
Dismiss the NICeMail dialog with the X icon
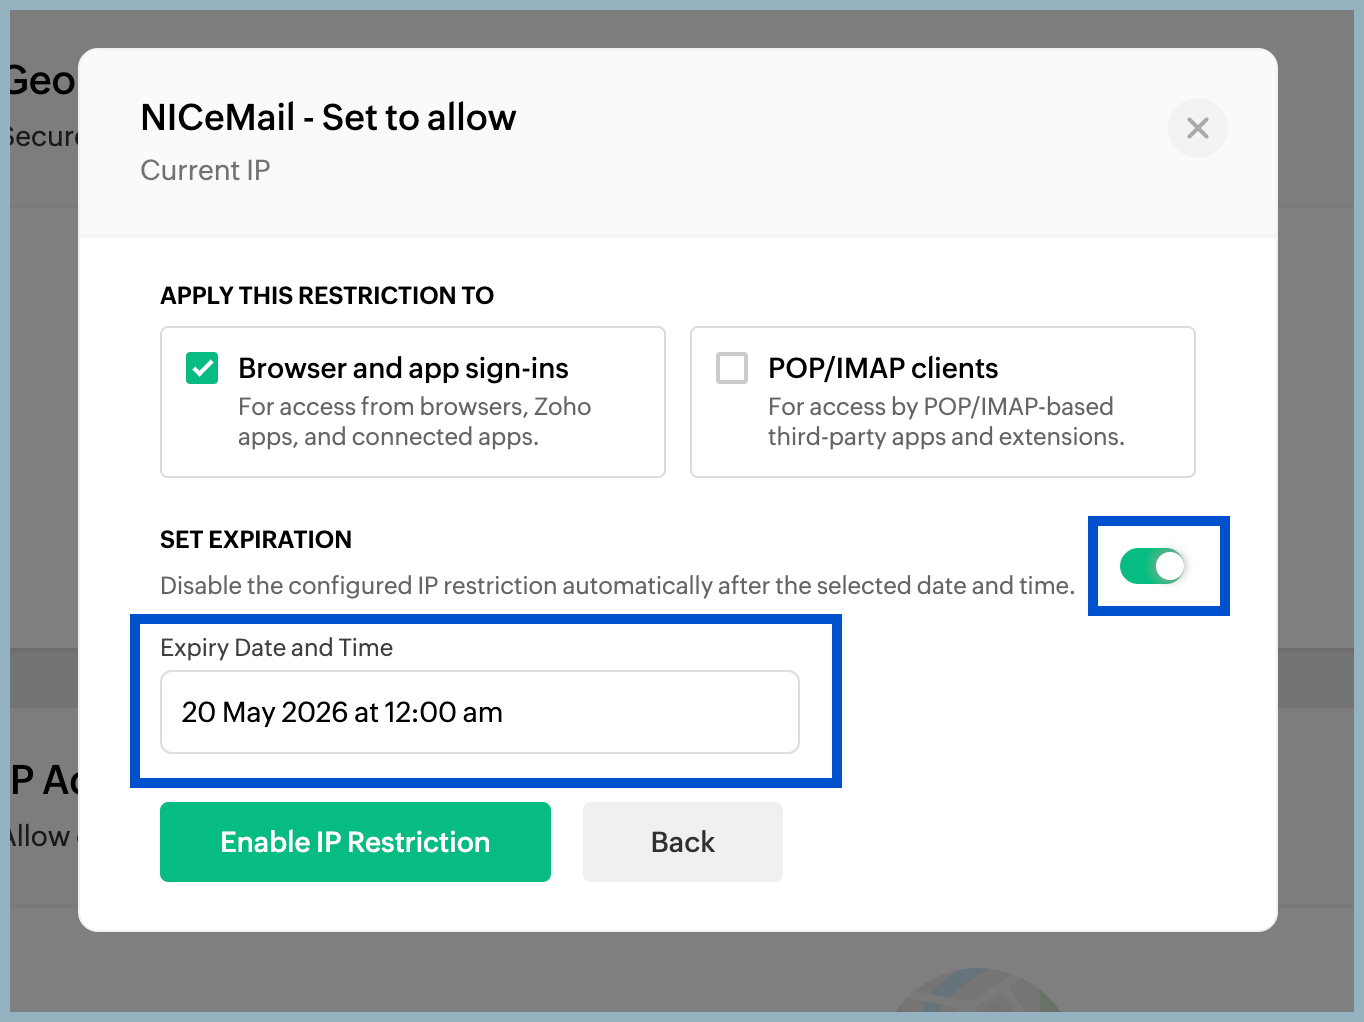pyautogui.click(x=1197, y=128)
